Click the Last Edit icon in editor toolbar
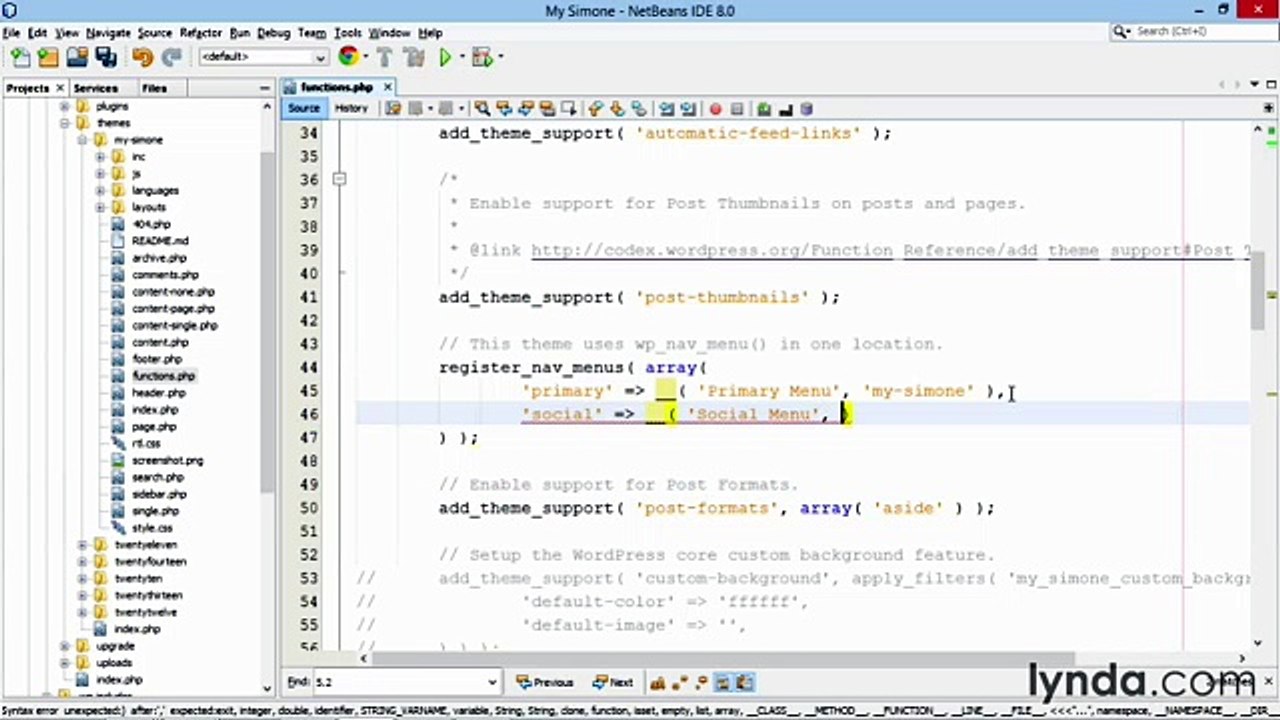The width and height of the screenshot is (1280, 720). coord(393,108)
